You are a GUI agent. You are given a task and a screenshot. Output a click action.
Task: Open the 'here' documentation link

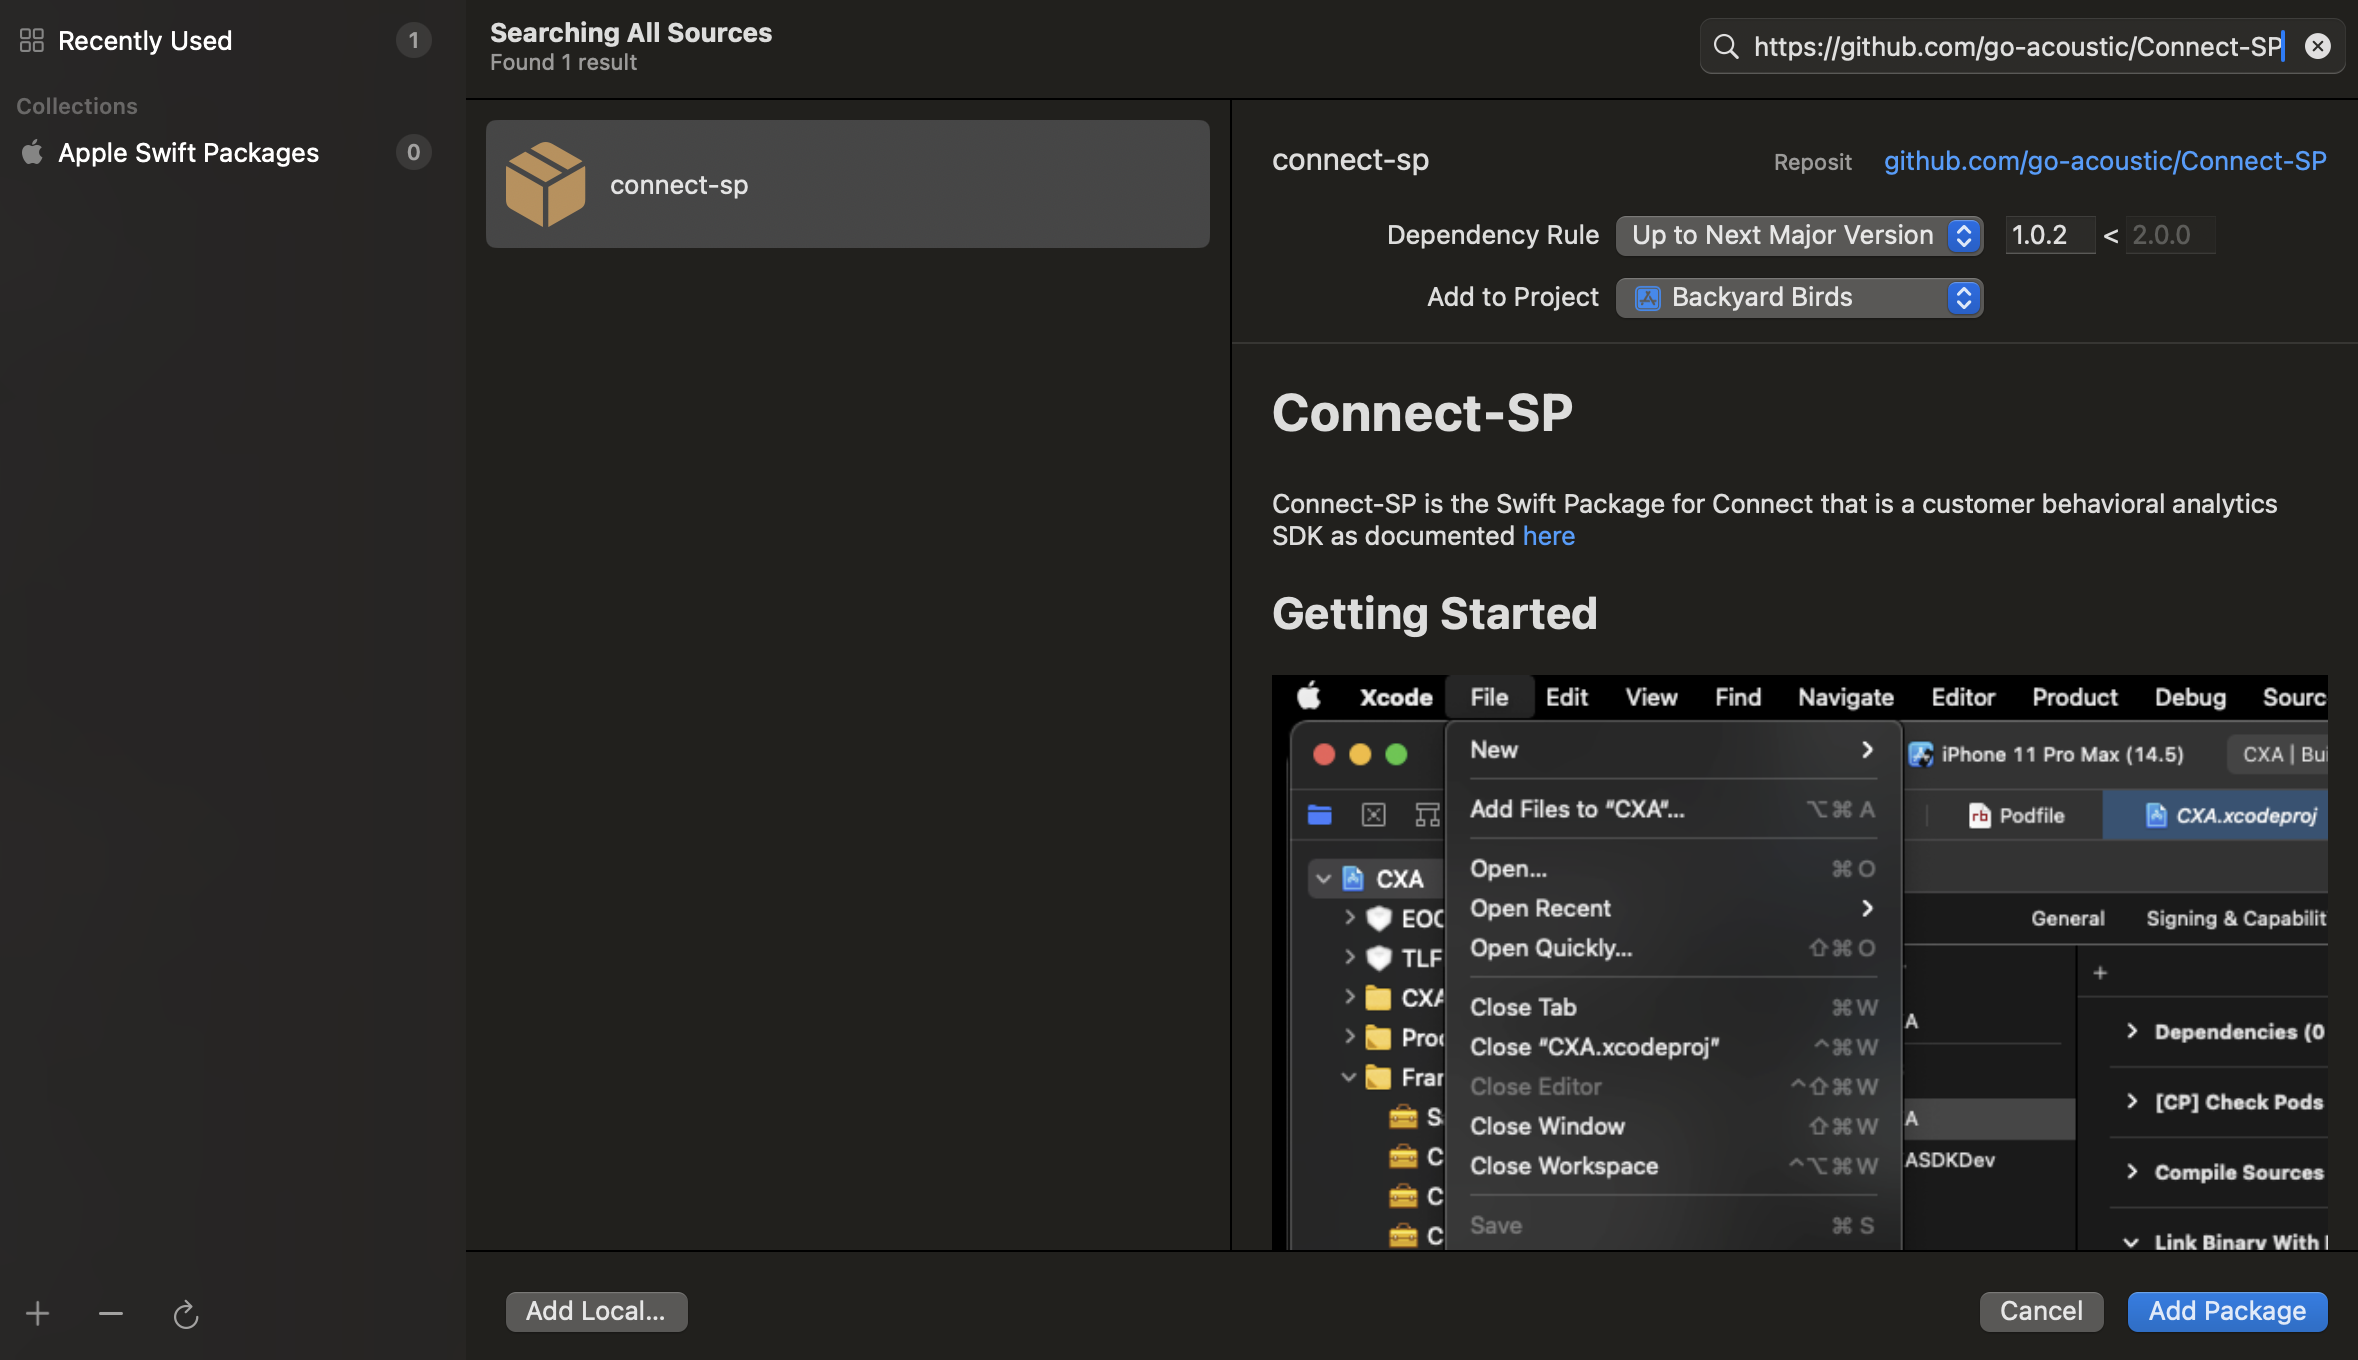point(1548,536)
